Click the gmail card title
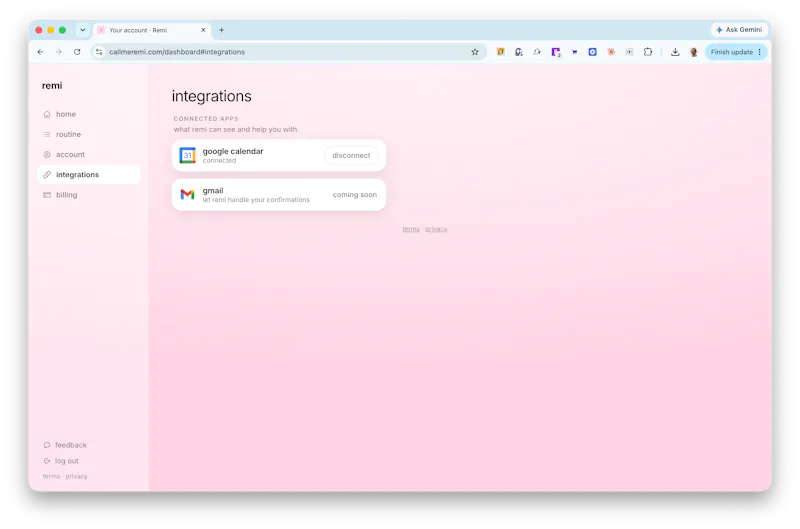The height and width of the screenshot is (529, 800). point(213,190)
